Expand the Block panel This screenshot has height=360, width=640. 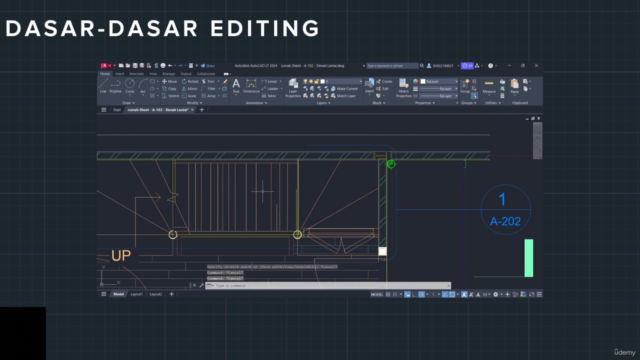click(x=379, y=103)
